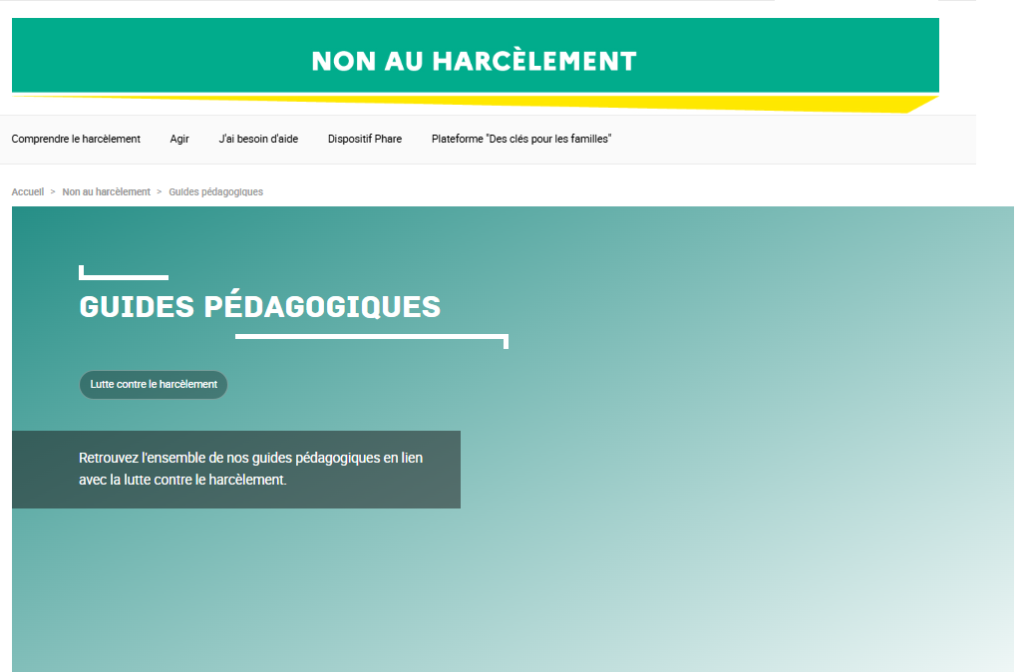Go to the Dispositif Phare section

click(364, 139)
